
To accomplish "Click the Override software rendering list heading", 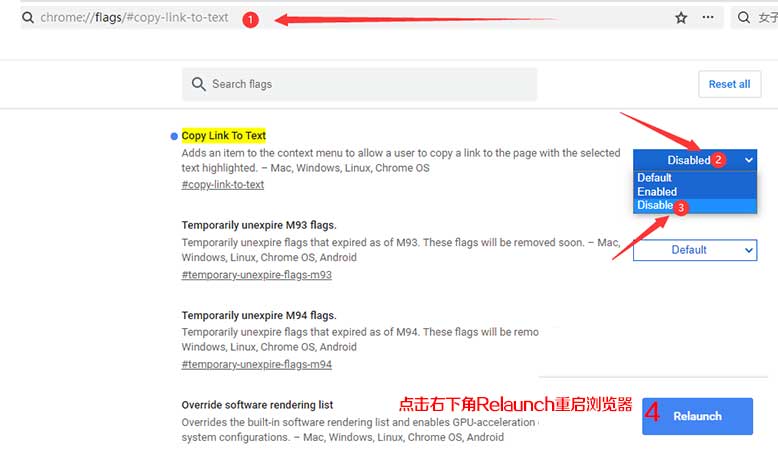I will pyautogui.click(x=257, y=405).
